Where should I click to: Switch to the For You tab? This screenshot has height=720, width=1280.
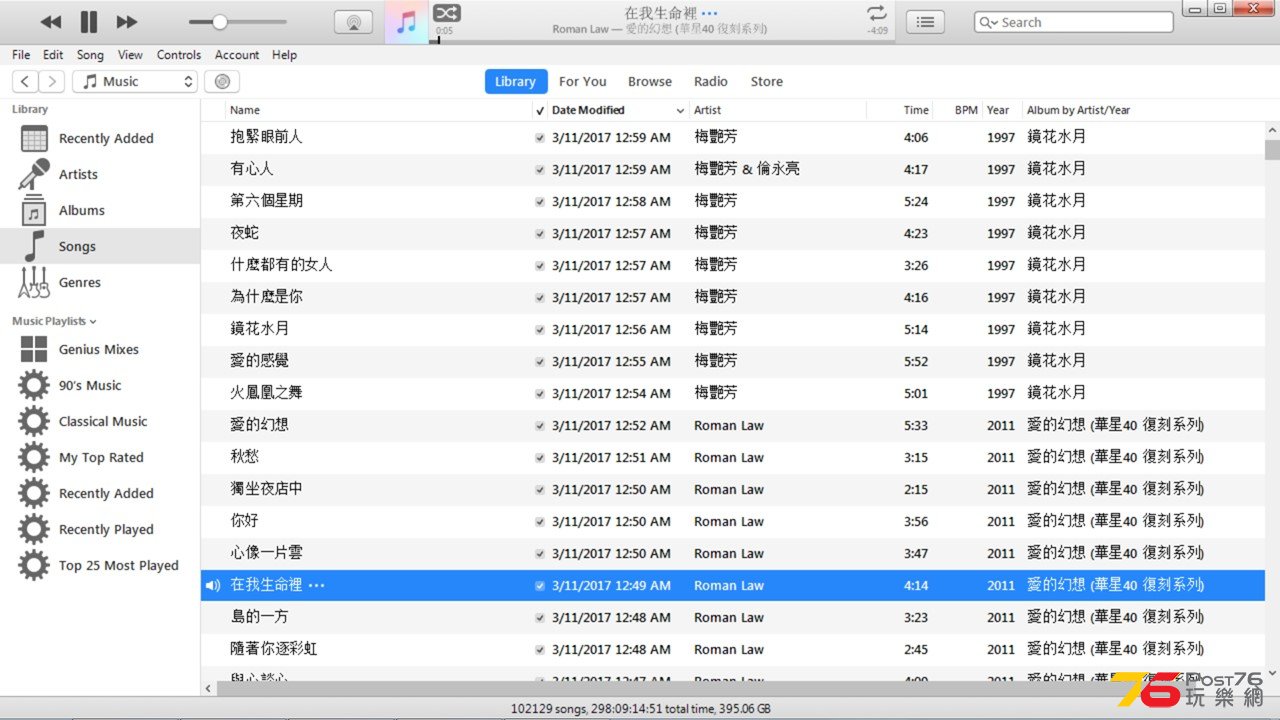pyautogui.click(x=583, y=82)
